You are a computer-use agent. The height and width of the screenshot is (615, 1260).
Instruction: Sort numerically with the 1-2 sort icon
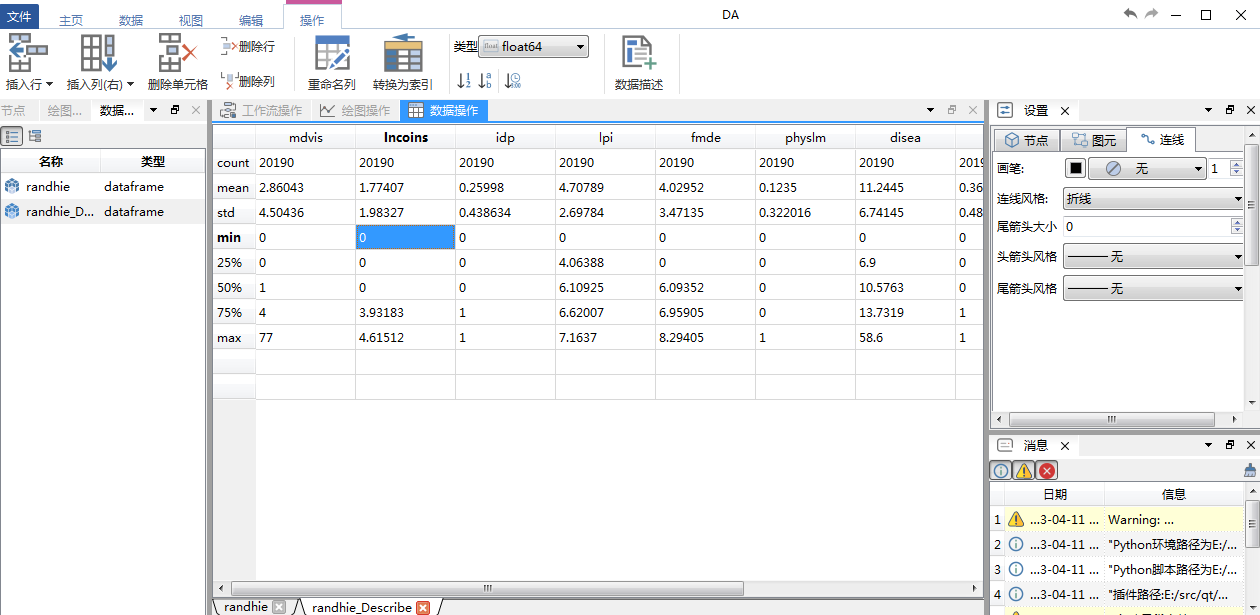464,81
